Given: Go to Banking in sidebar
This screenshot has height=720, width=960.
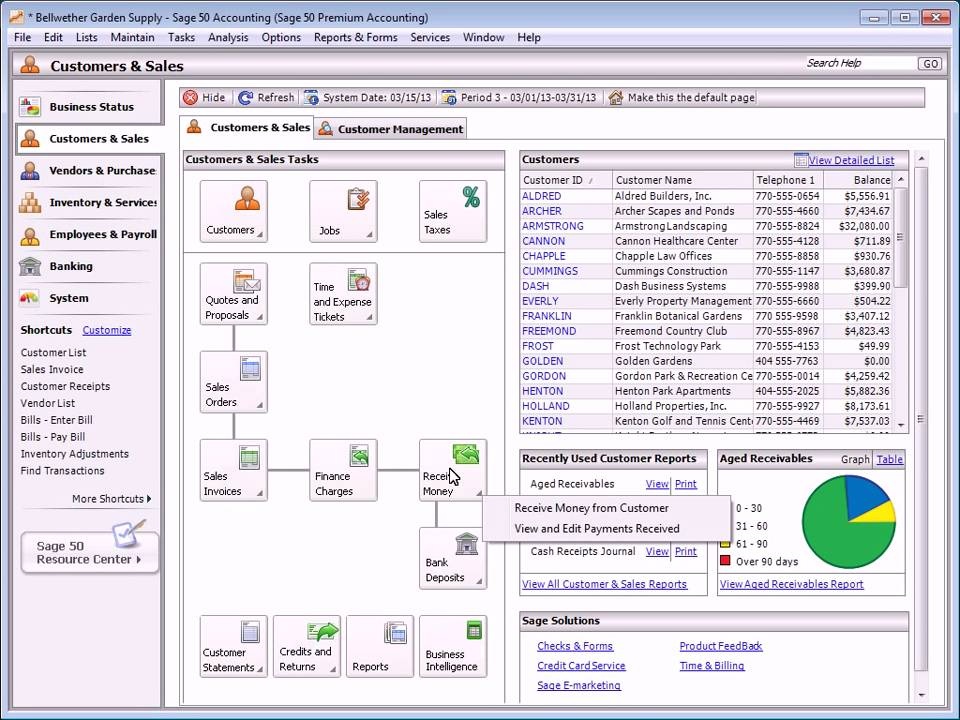Looking at the screenshot, I should point(88,266).
